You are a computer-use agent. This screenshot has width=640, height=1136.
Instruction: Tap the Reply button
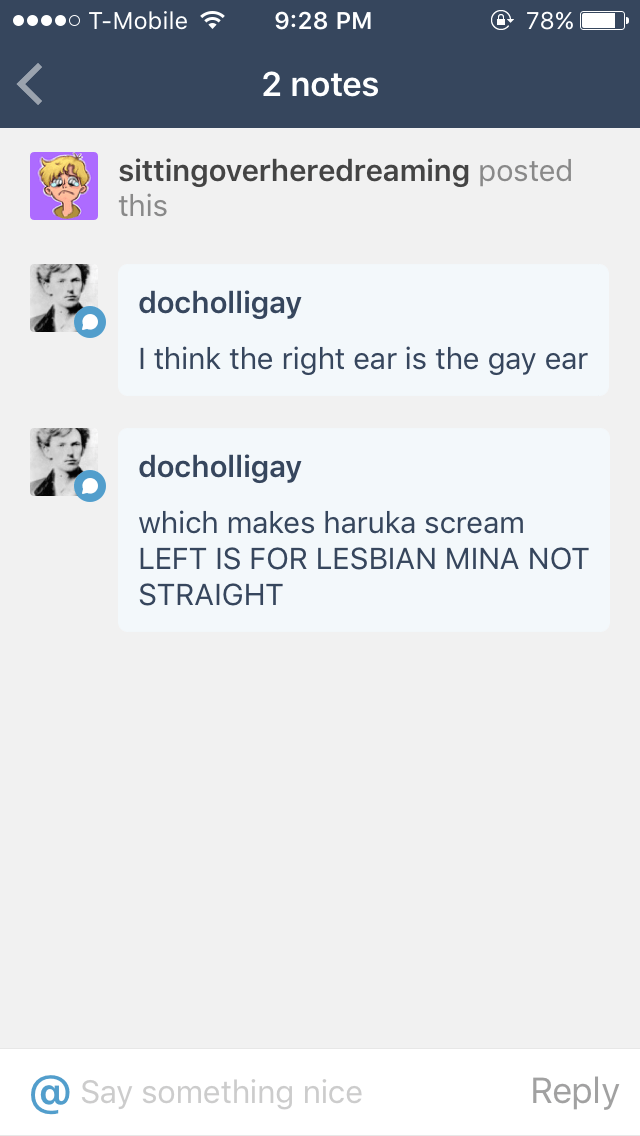[x=575, y=1092]
